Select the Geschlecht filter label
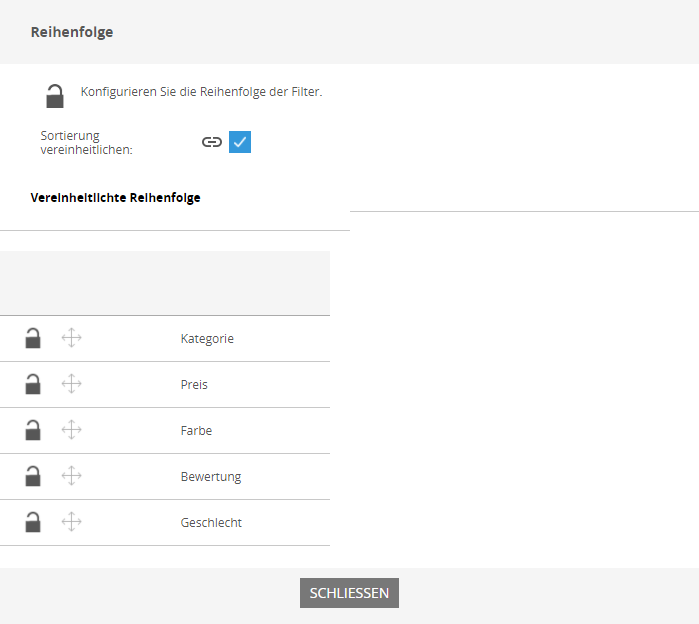 point(211,522)
